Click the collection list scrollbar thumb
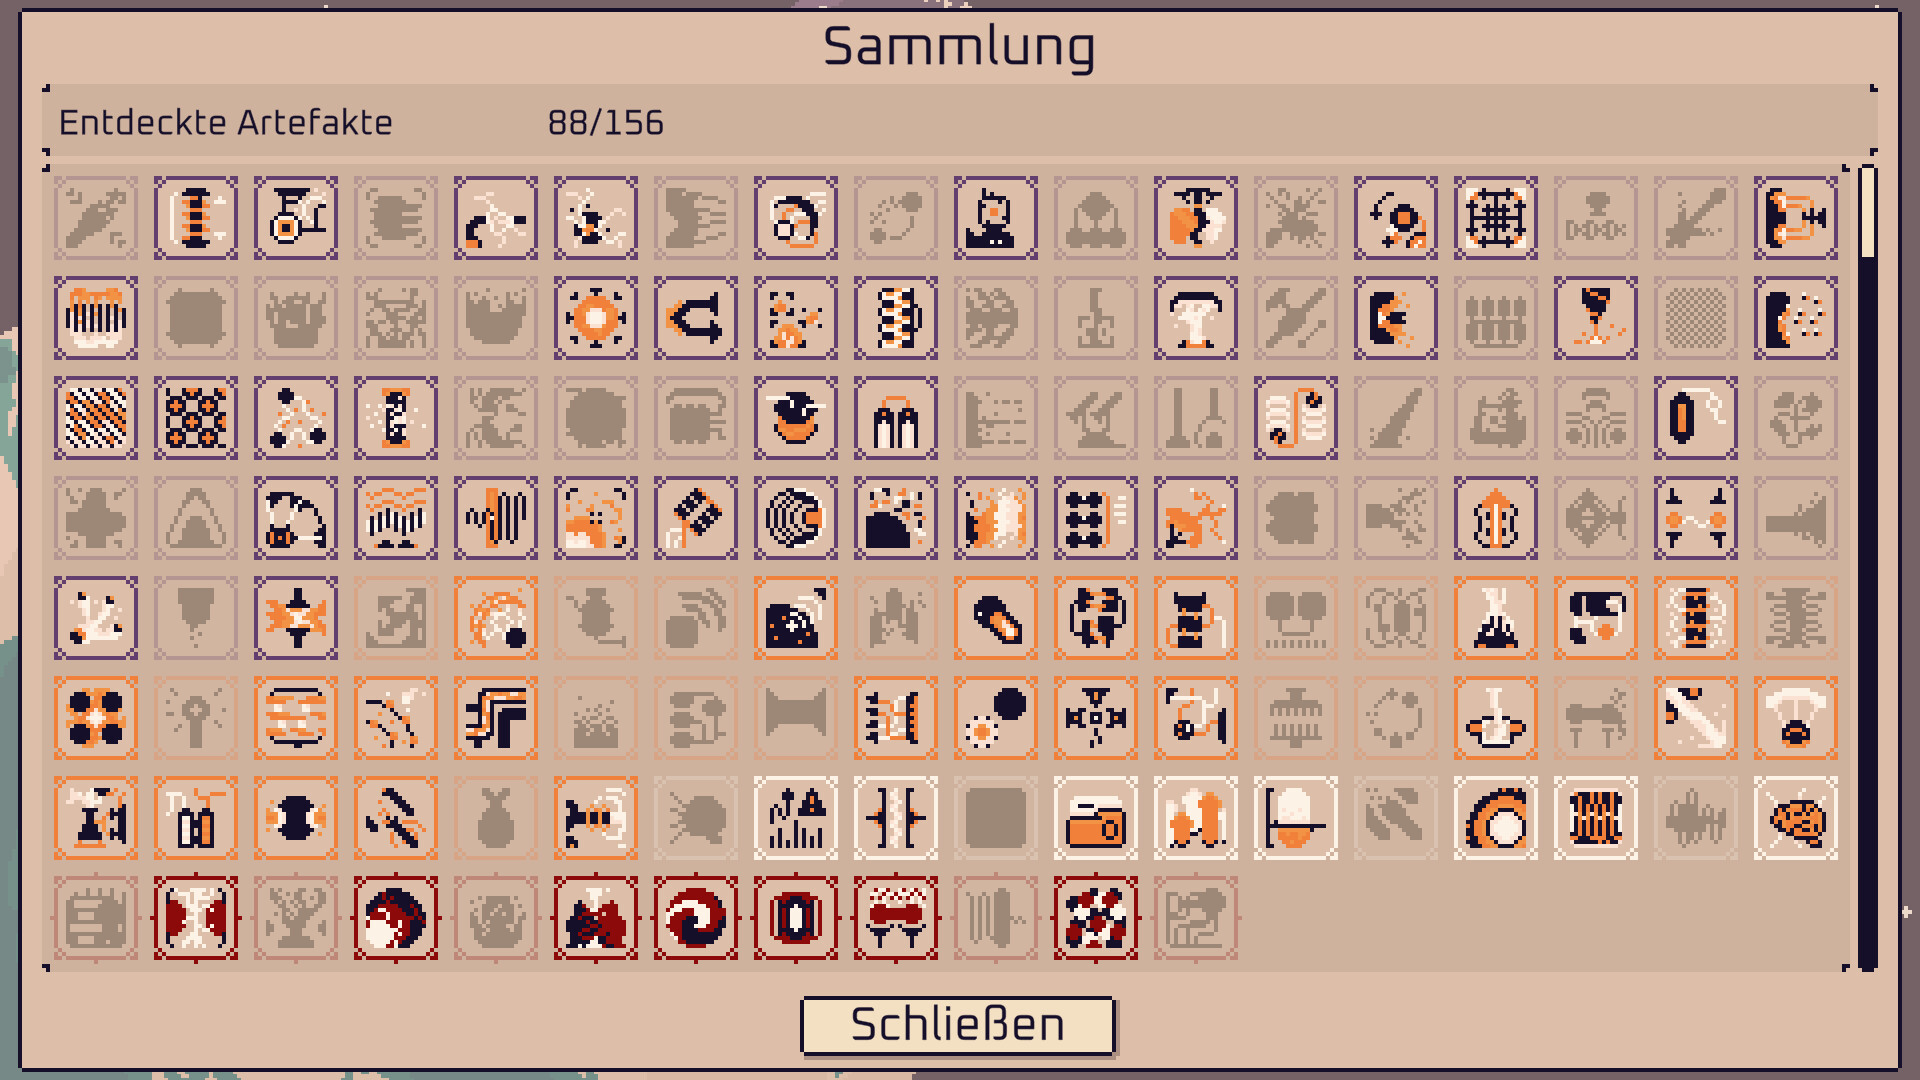The image size is (1920, 1080). 1867,212
